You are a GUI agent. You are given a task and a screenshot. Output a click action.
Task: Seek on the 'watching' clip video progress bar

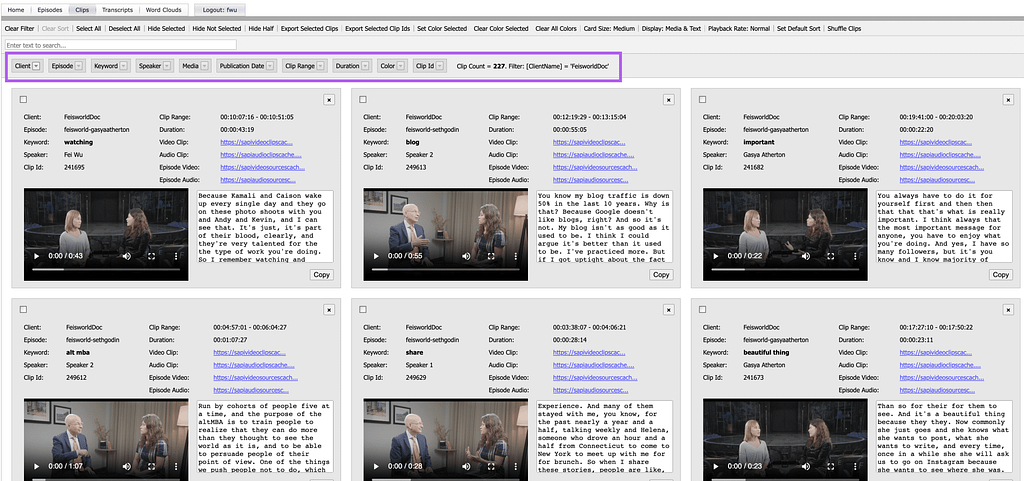100,270
